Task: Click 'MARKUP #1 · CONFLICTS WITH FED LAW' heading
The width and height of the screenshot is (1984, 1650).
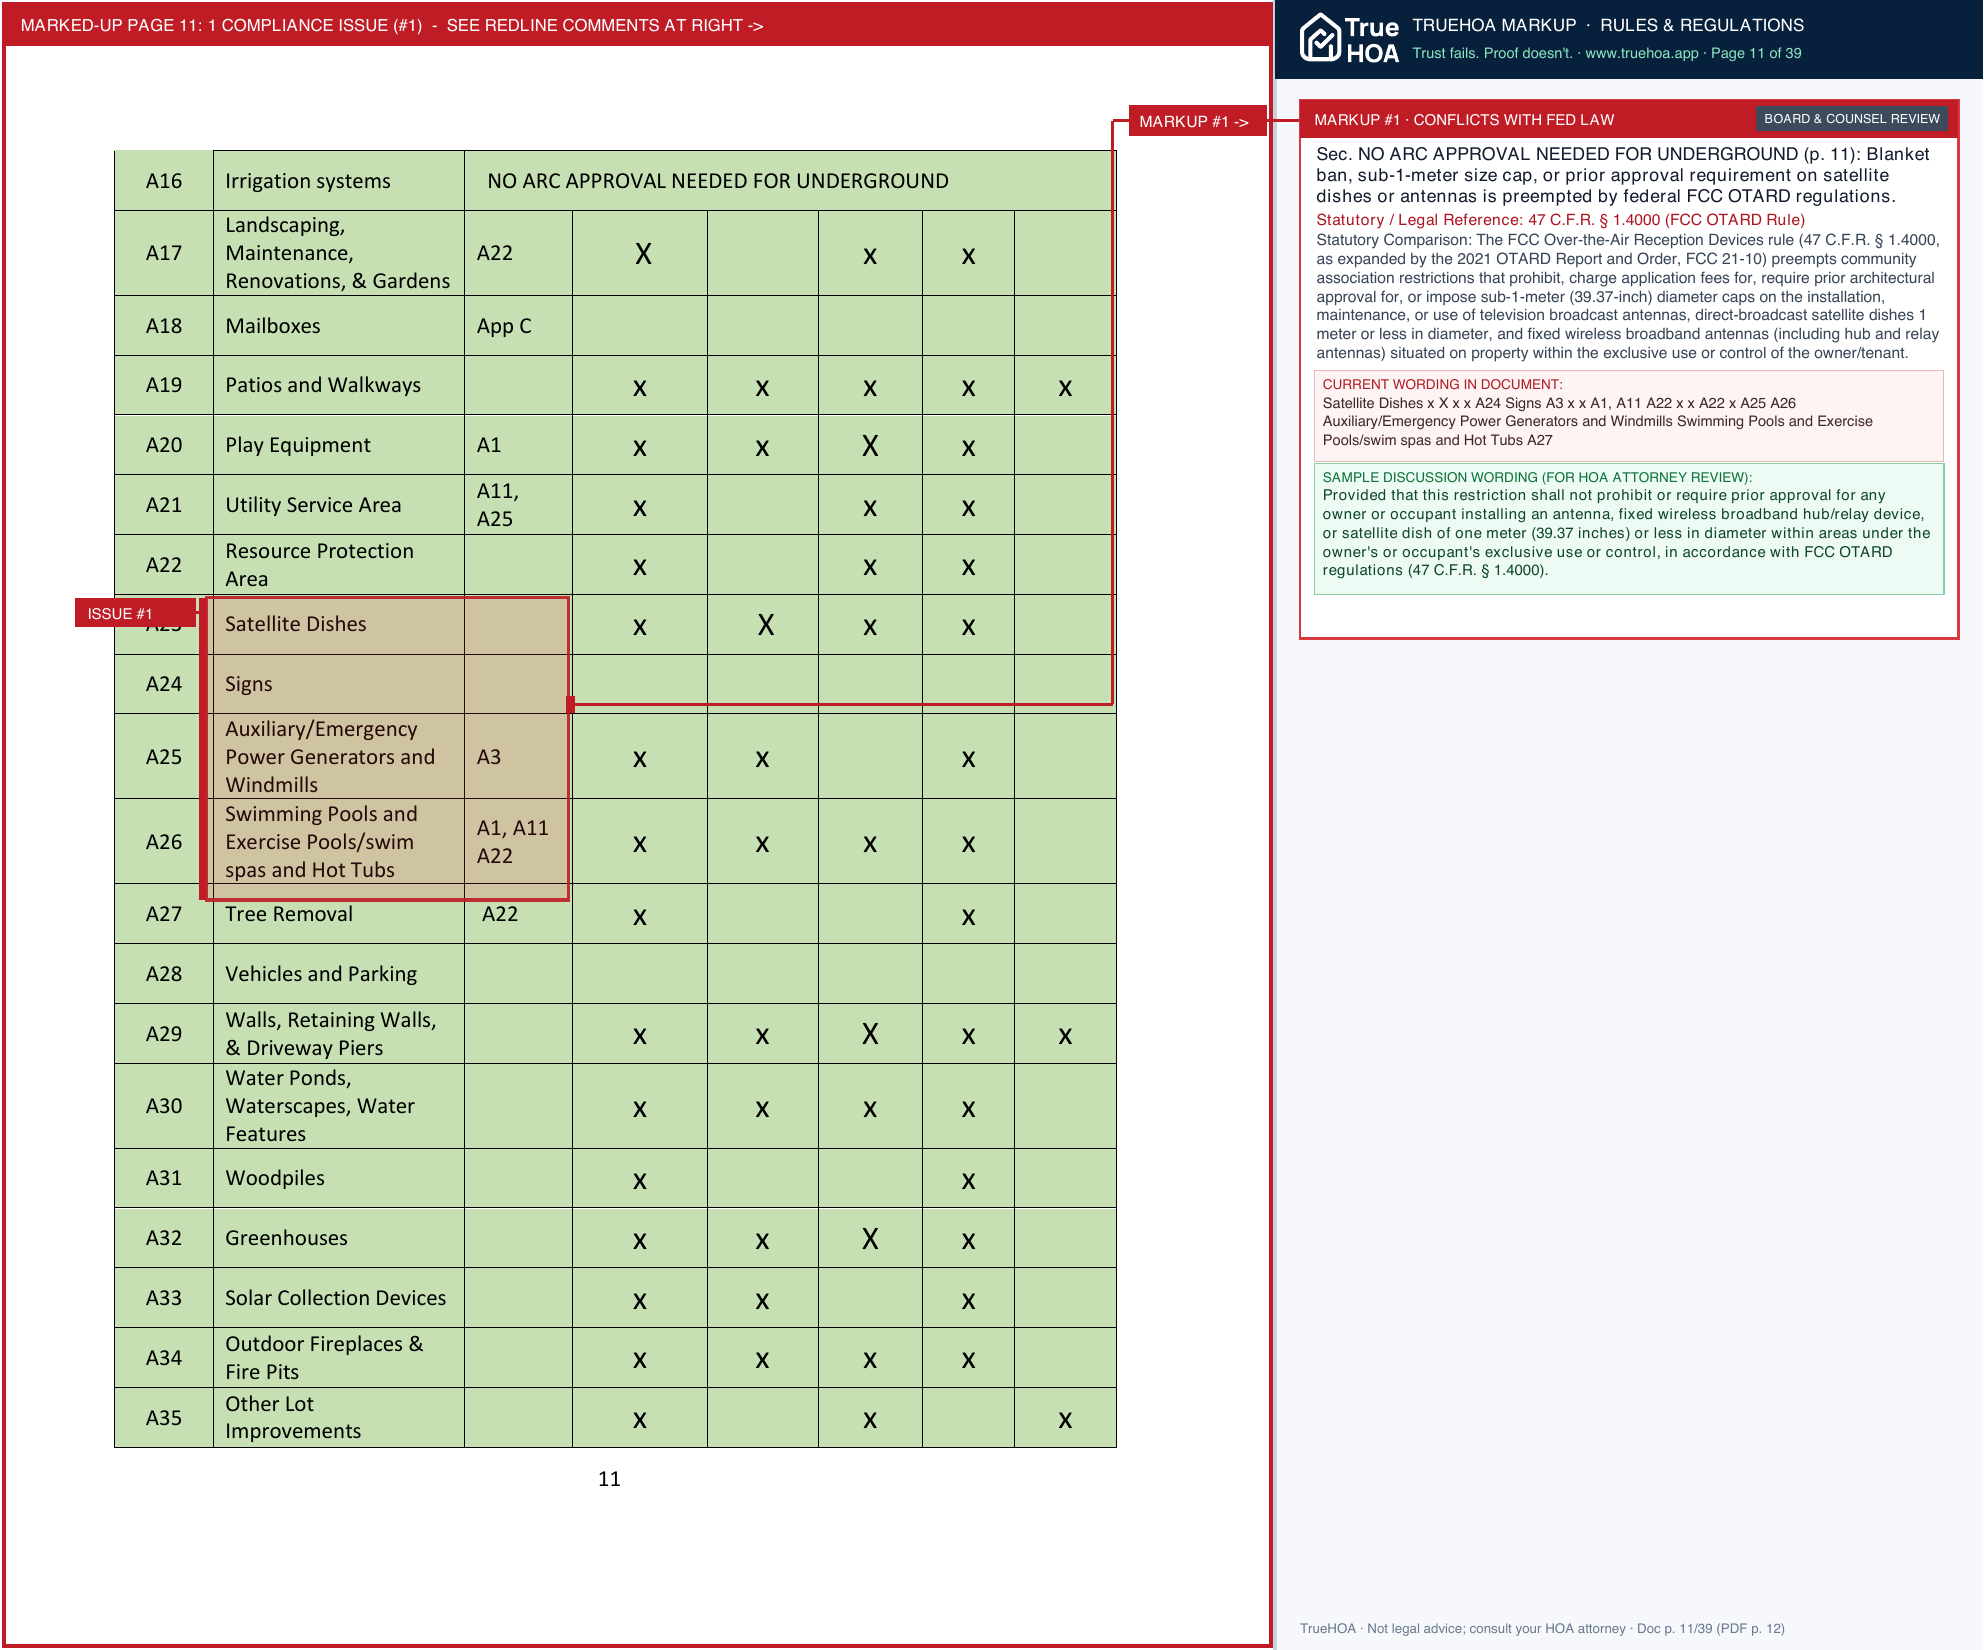Action: pos(1463,120)
